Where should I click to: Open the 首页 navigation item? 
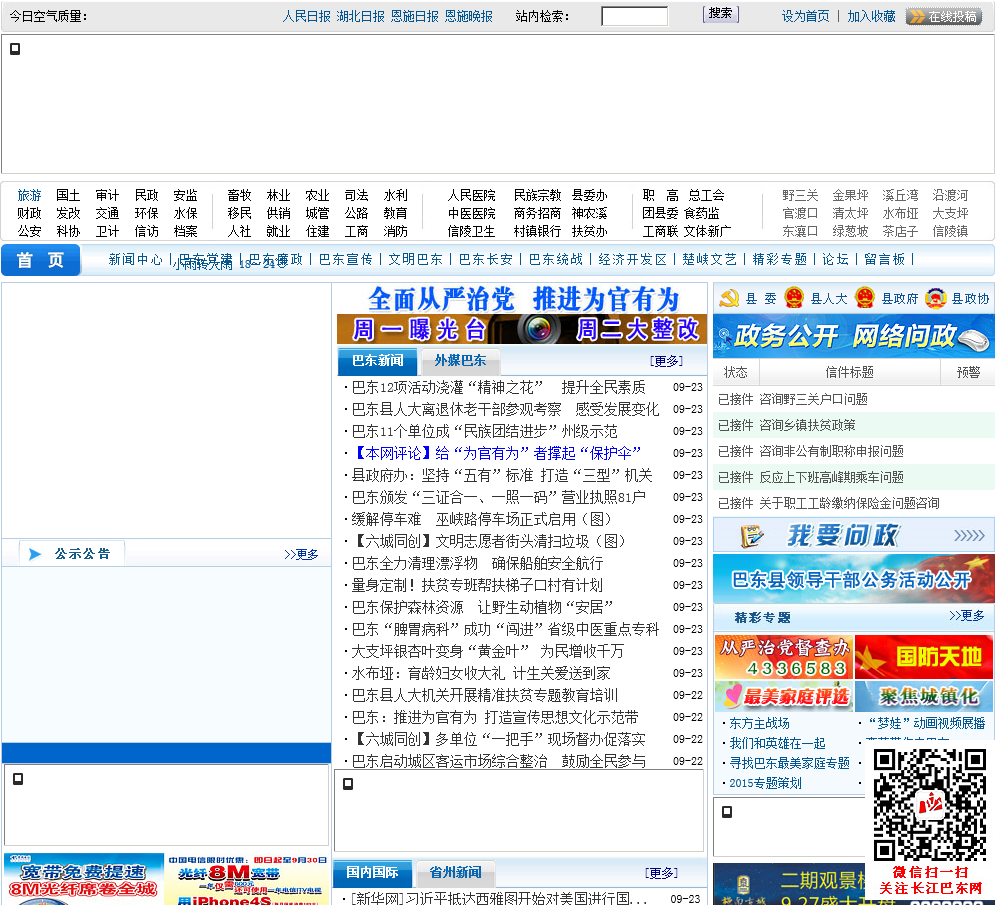[x=40, y=260]
